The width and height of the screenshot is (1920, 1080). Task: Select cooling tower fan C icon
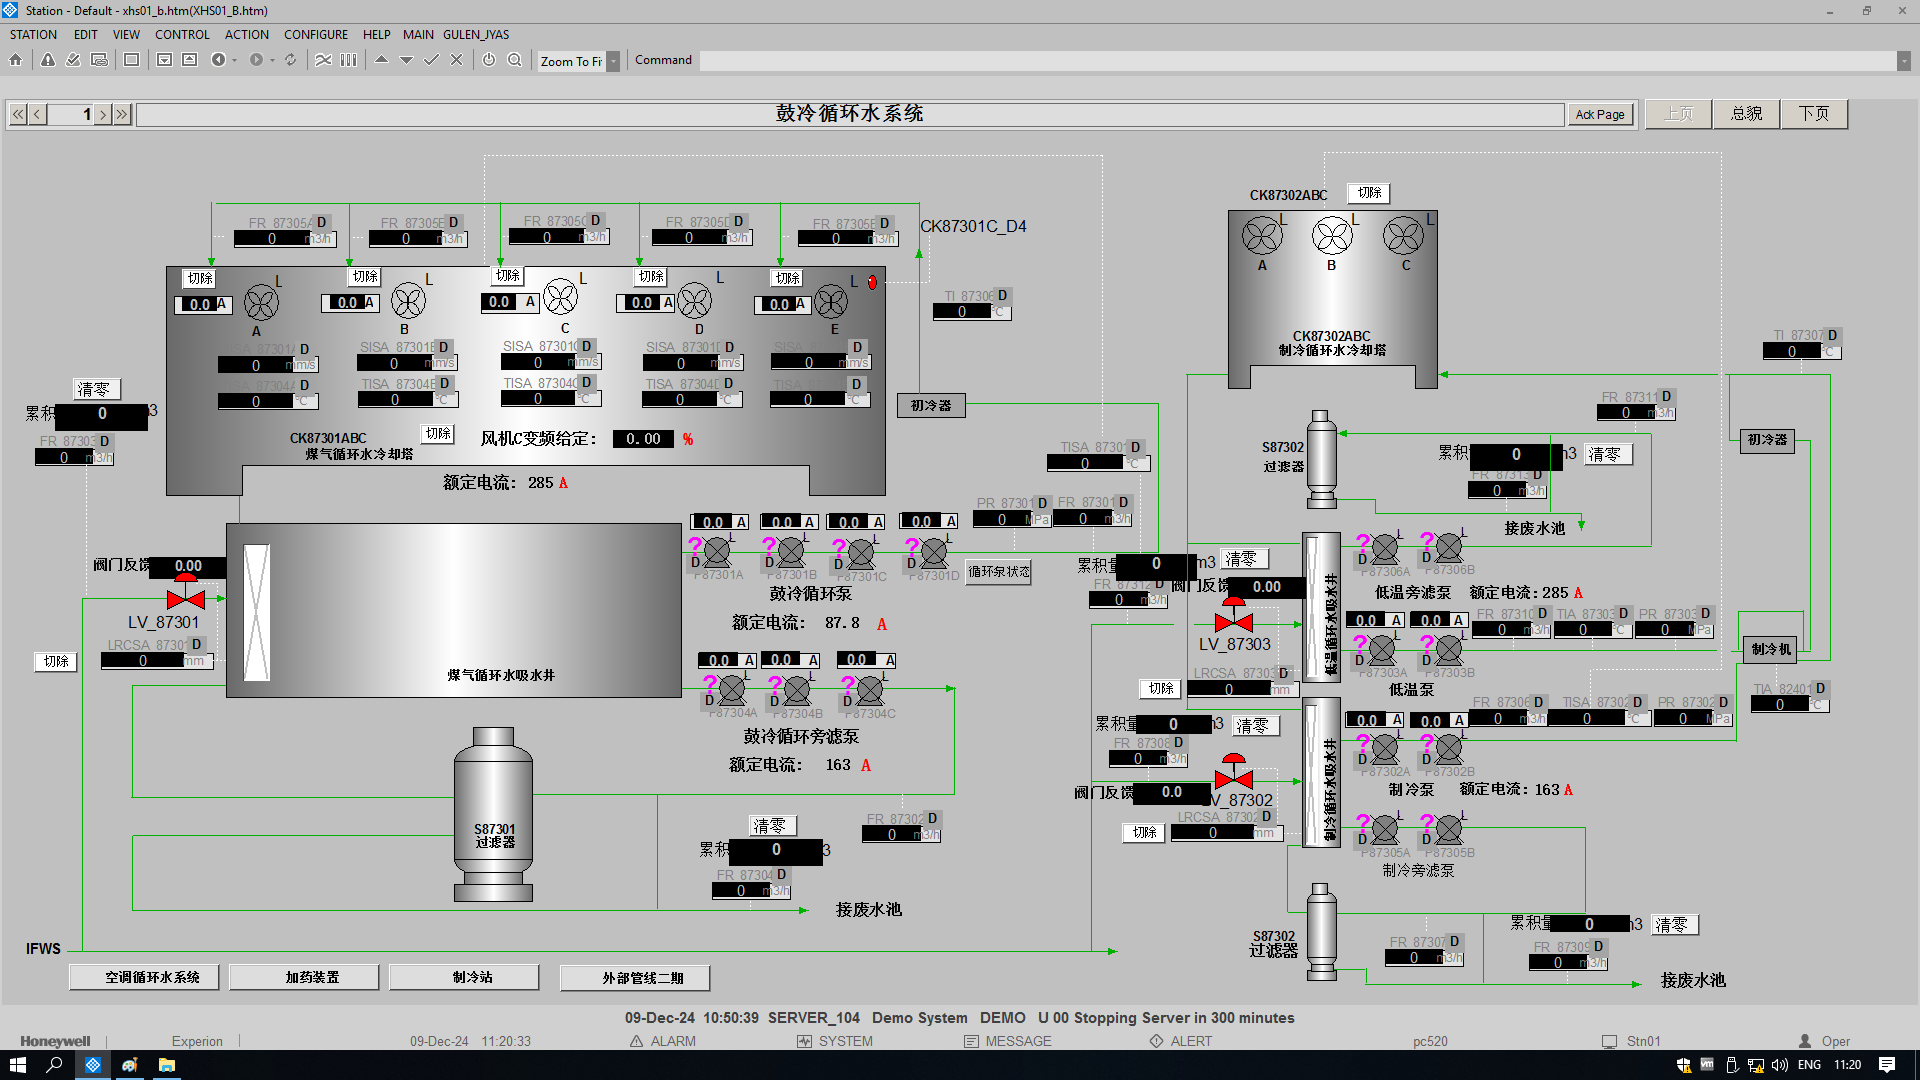(x=561, y=298)
